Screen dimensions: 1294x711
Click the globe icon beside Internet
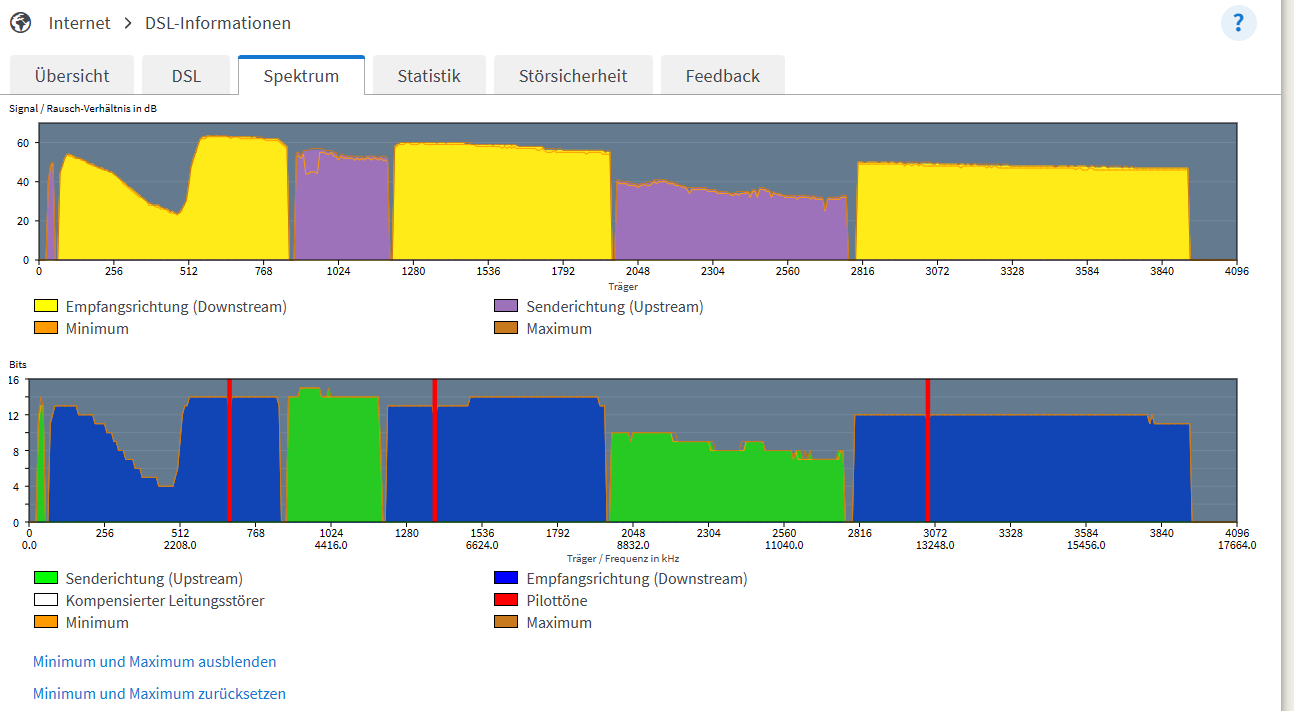click(x=21, y=22)
